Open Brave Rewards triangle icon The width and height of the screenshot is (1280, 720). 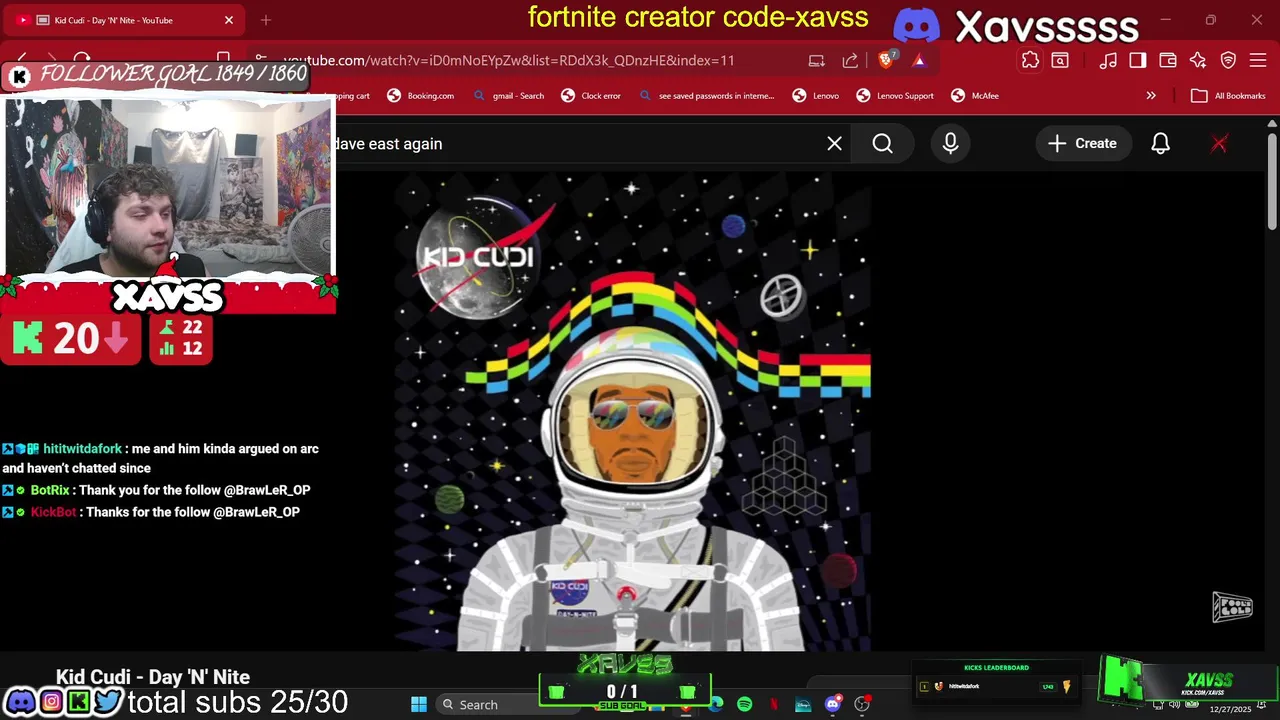click(x=919, y=60)
